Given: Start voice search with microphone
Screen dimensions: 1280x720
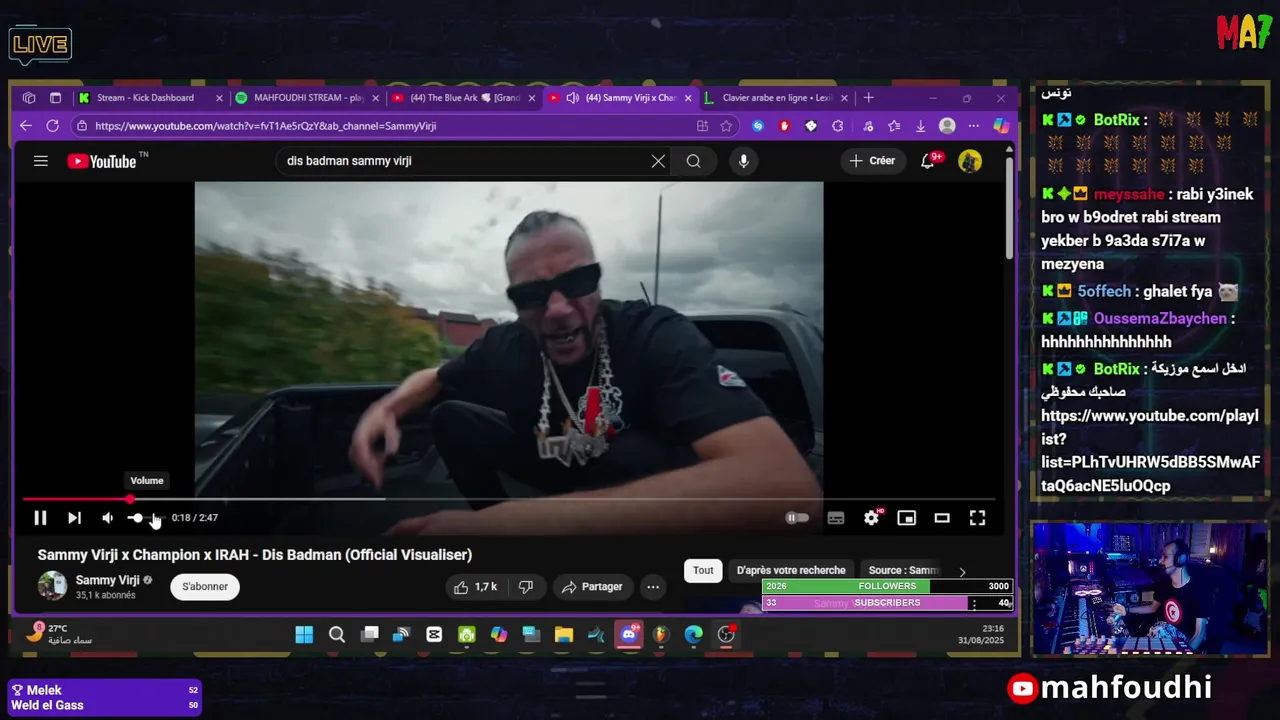Looking at the screenshot, I should (x=743, y=161).
